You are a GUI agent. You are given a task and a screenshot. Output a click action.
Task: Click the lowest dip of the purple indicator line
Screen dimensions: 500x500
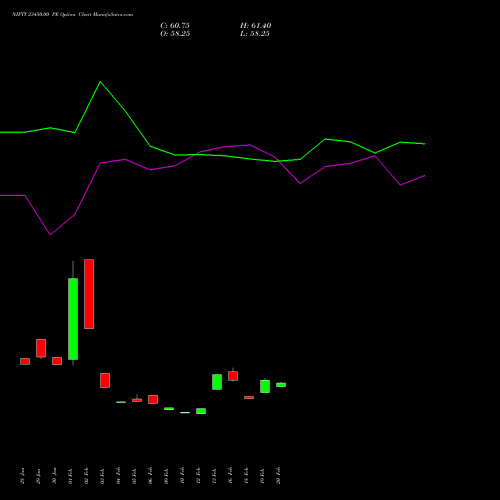click(x=50, y=235)
